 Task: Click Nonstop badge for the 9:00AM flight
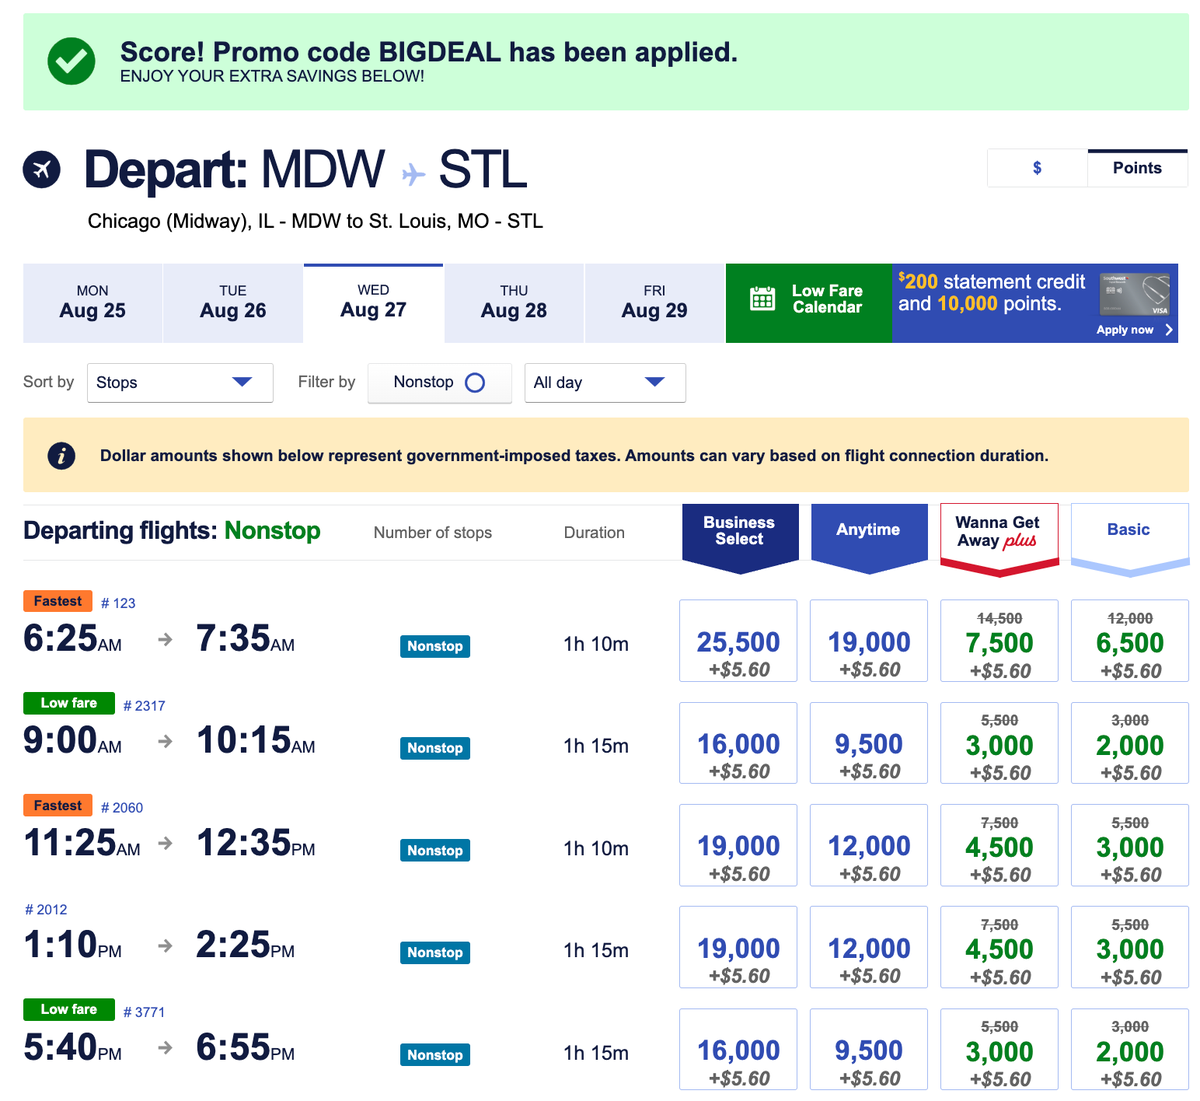point(435,748)
